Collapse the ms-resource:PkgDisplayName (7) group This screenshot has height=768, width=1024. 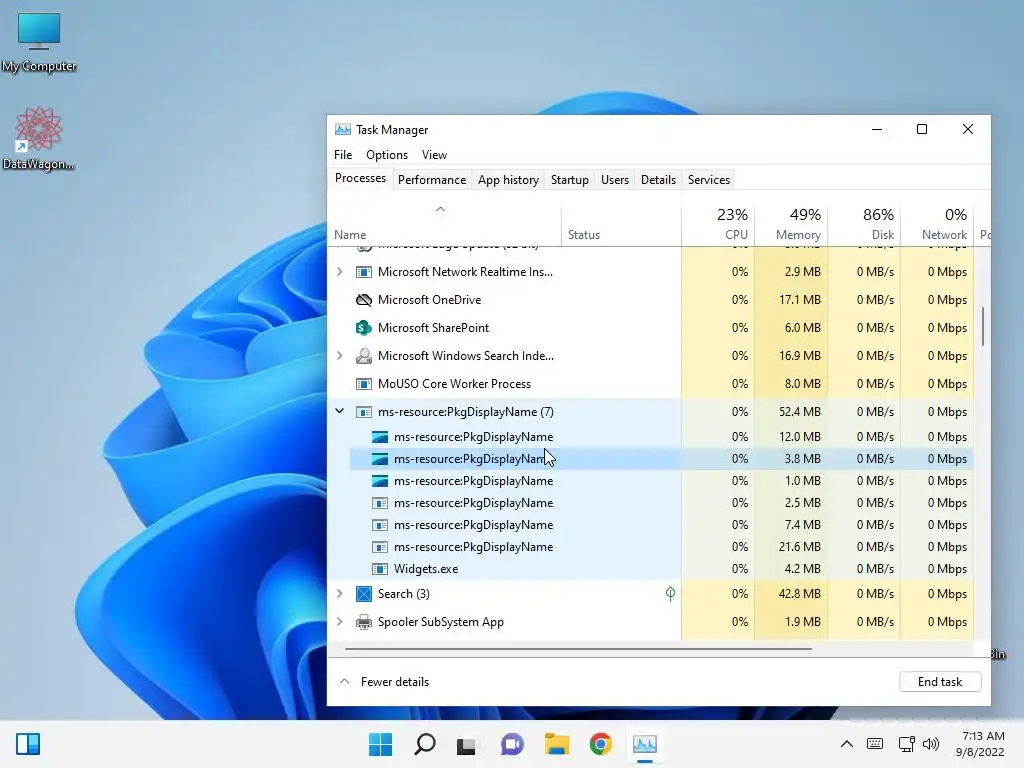[x=340, y=411]
